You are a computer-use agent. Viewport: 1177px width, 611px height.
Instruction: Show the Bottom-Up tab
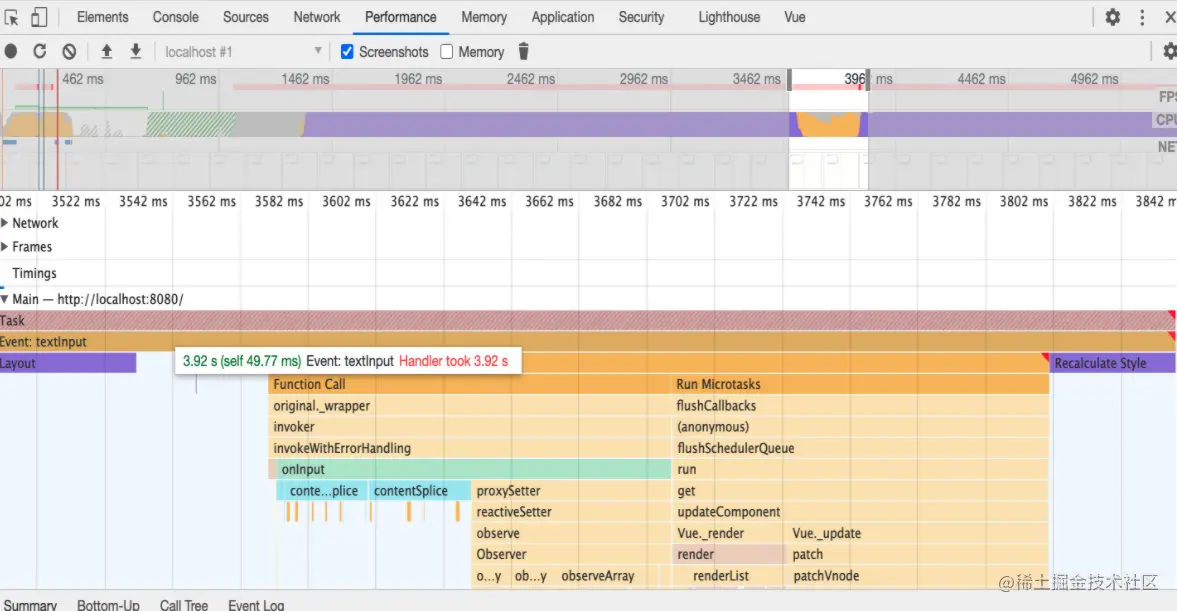108,604
